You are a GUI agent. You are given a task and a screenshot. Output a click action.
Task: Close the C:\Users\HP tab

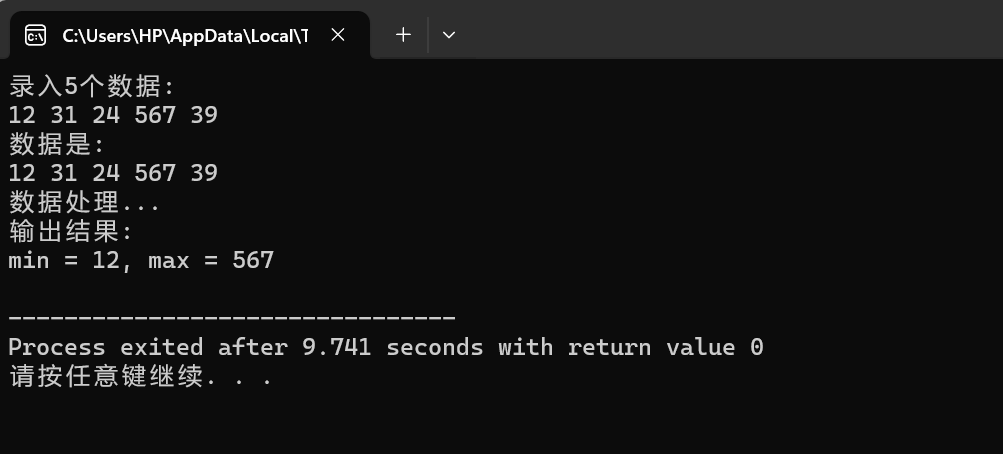coord(338,35)
